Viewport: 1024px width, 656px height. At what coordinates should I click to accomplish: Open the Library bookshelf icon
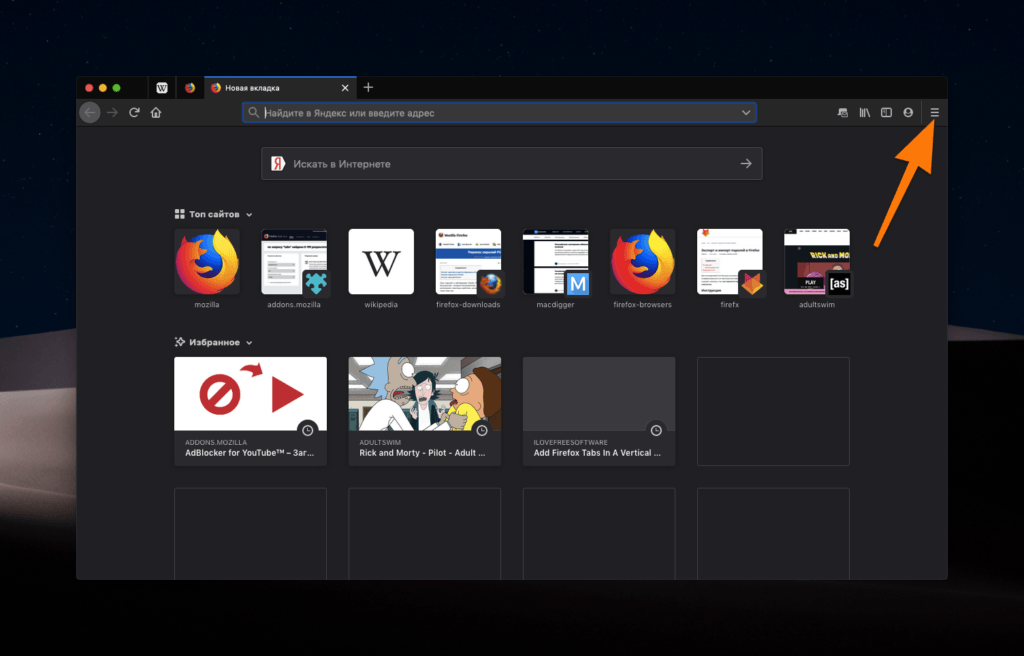coord(865,112)
